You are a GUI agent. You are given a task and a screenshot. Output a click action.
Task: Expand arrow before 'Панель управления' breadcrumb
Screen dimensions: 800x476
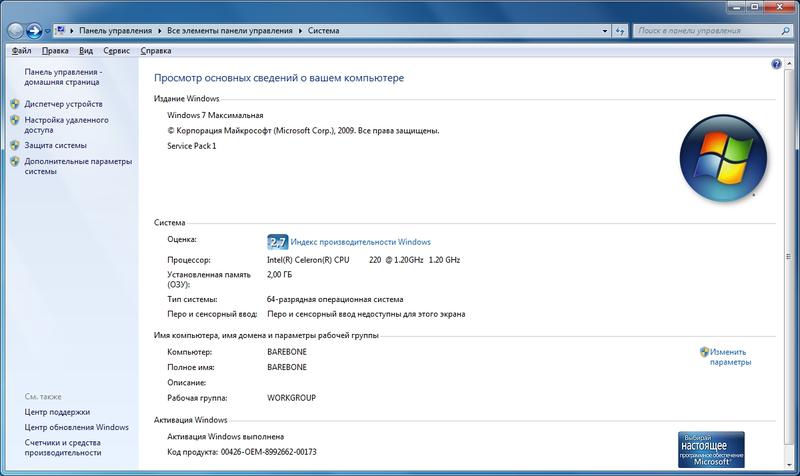(x=72, y=31)
